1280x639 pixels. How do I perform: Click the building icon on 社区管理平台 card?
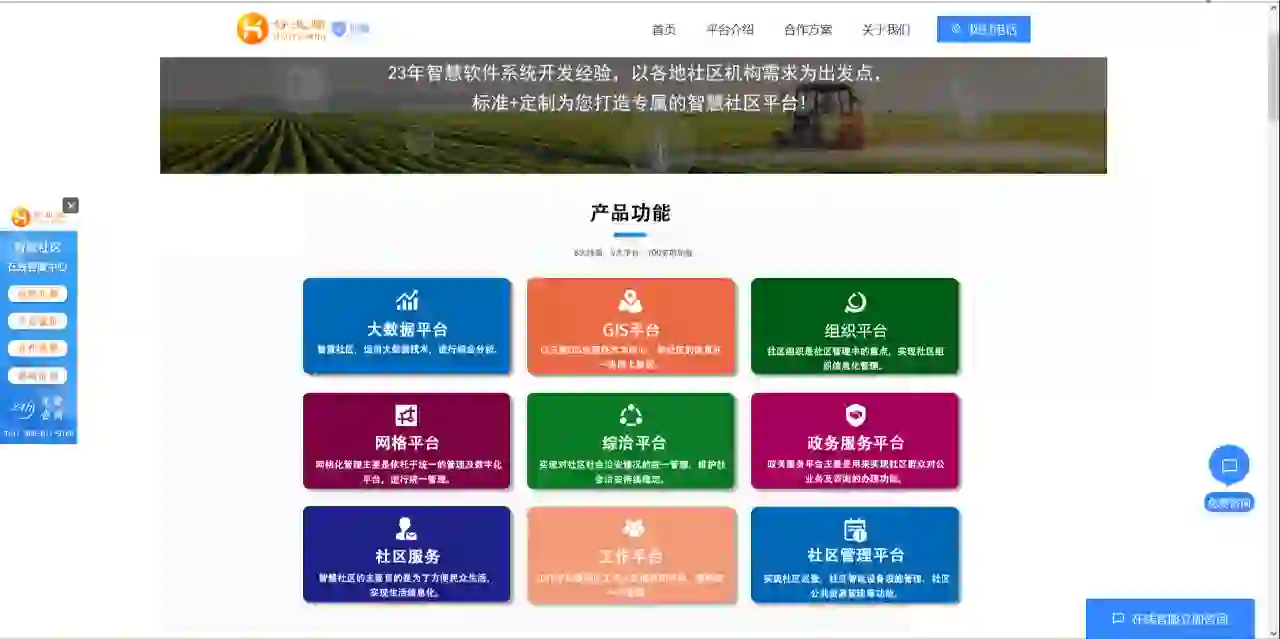coord(855,528)
